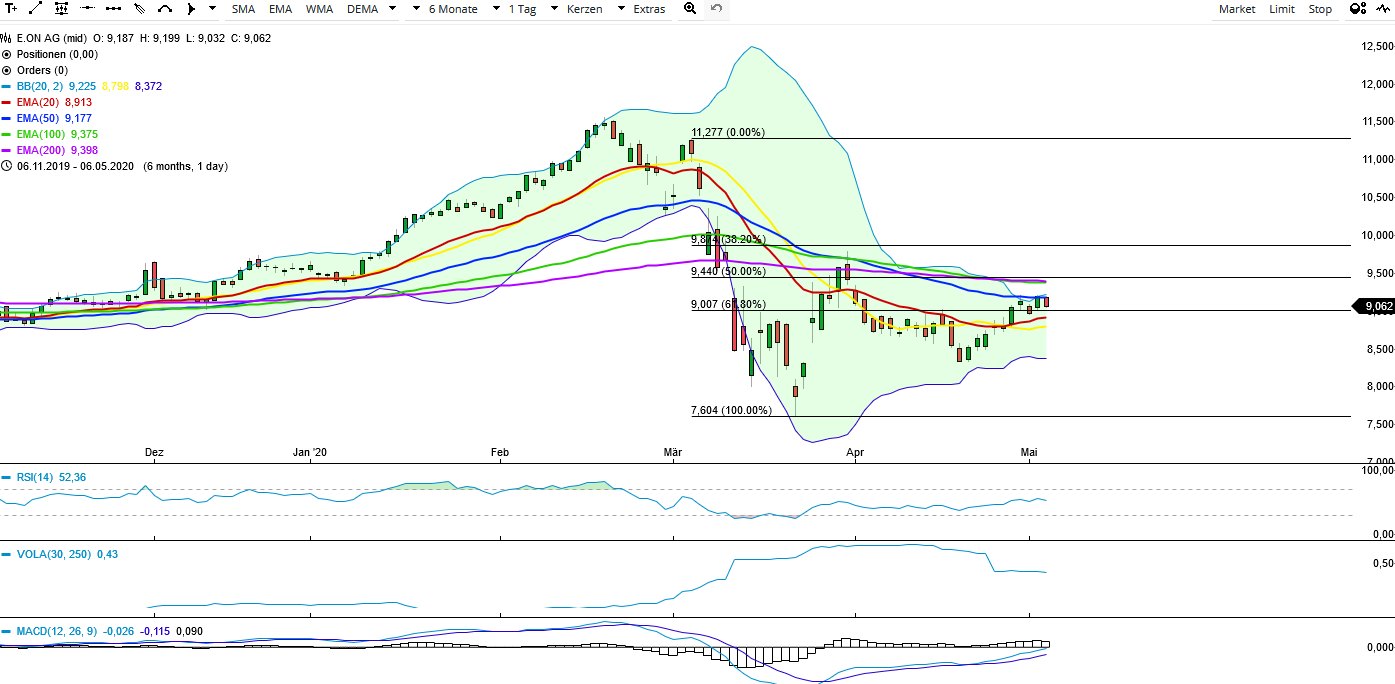Select the trend line drawing tool
Image resolution: width=1395 pixels, height=684 pixels.
[x=36, y=9]
